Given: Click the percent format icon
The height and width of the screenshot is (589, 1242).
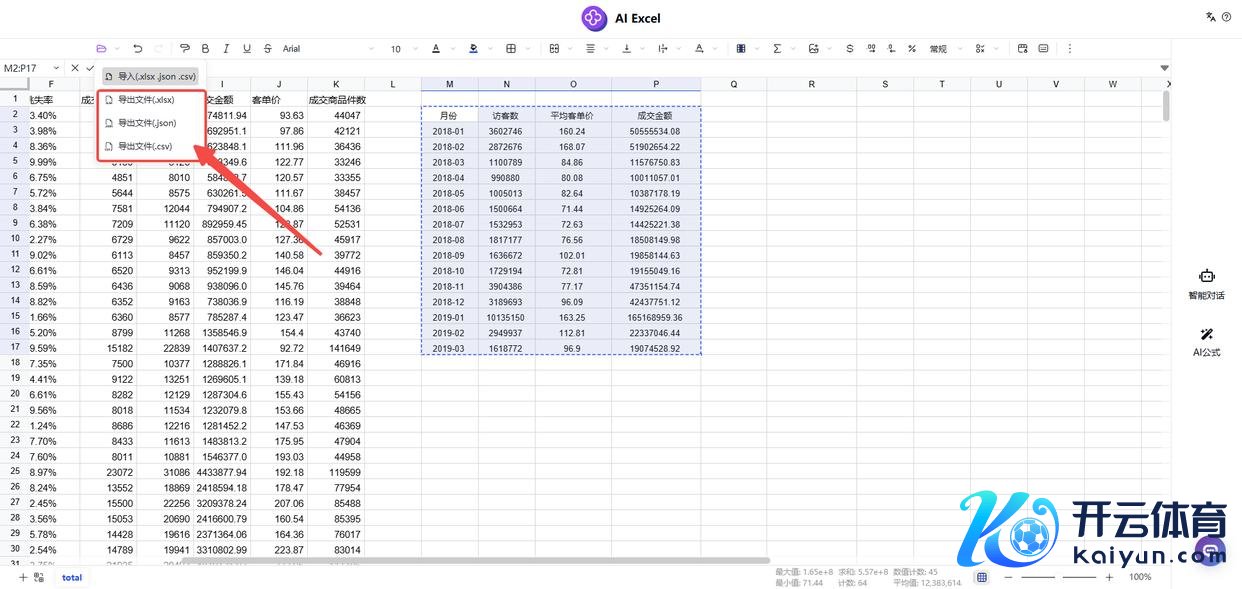Looking at the screenshot, I should tap(912, 48).
